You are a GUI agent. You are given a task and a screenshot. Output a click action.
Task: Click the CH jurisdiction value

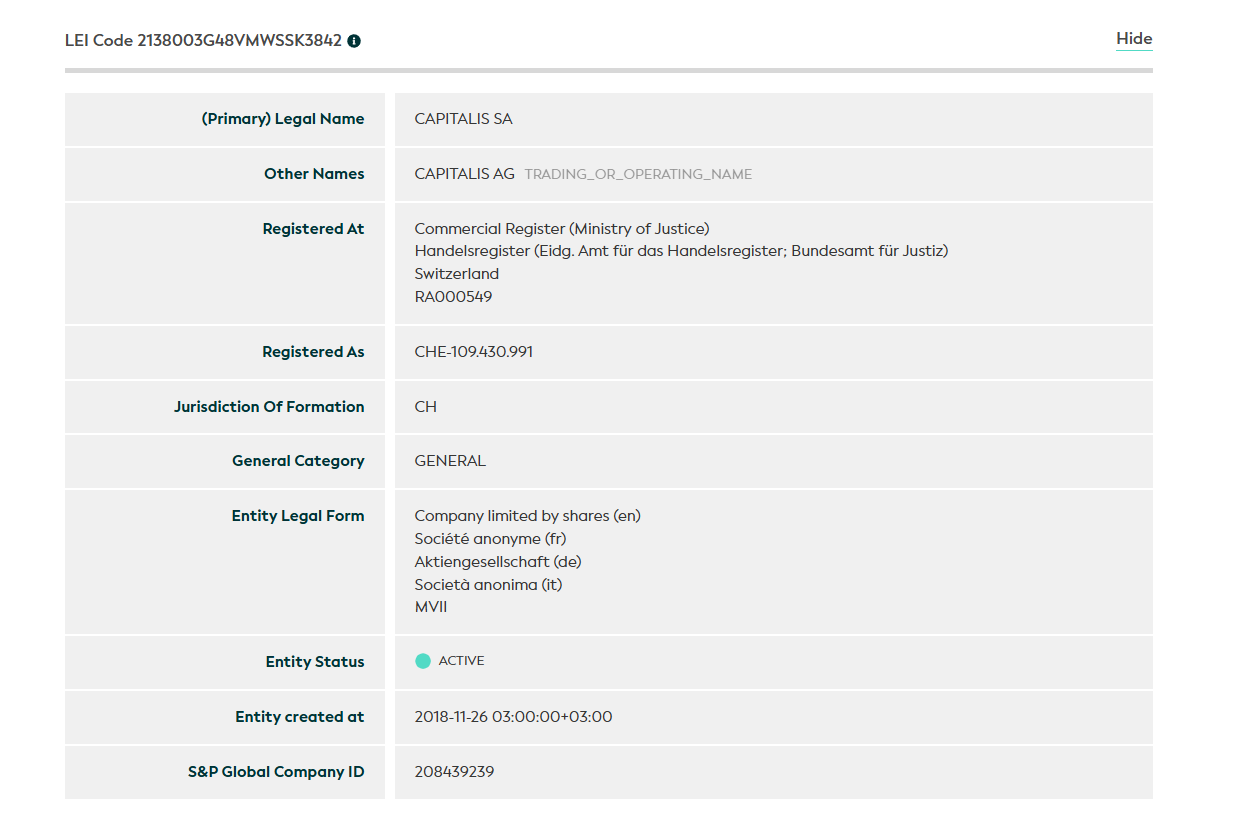click(x=425, y=407)
